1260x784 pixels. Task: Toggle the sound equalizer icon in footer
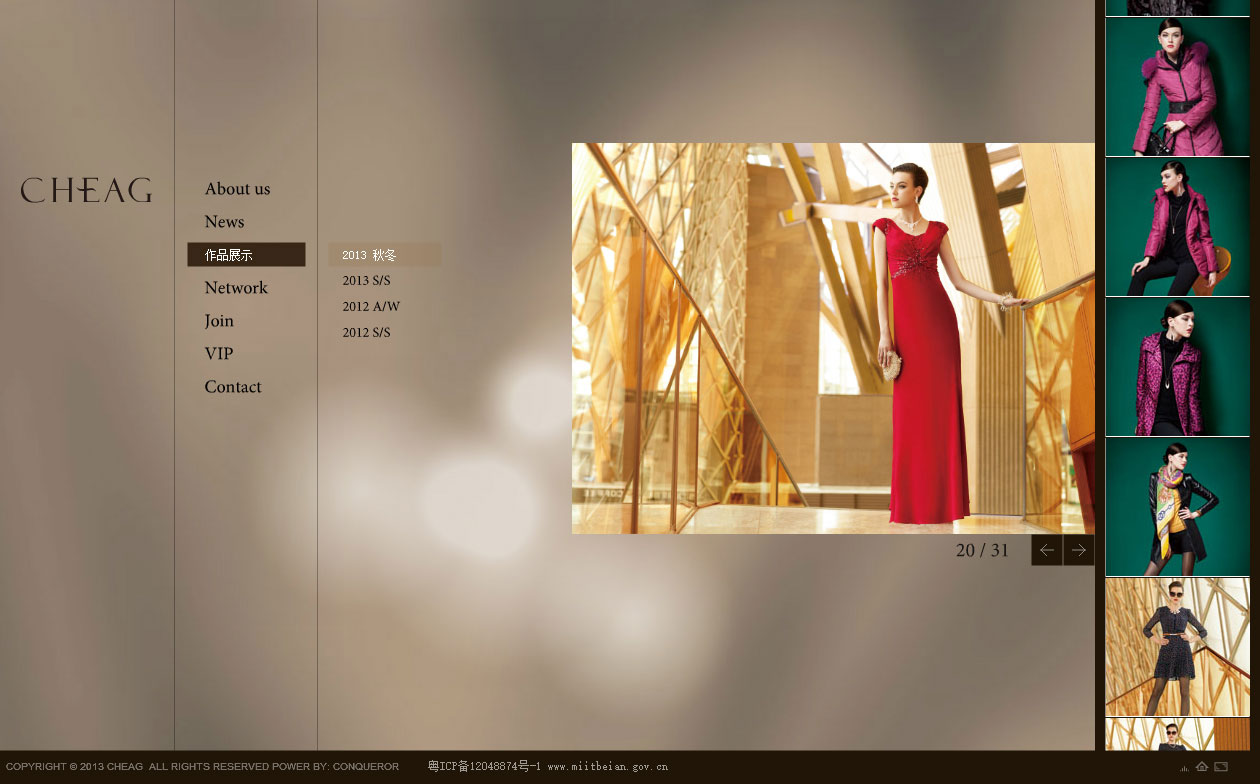(x=1185, y=768)
